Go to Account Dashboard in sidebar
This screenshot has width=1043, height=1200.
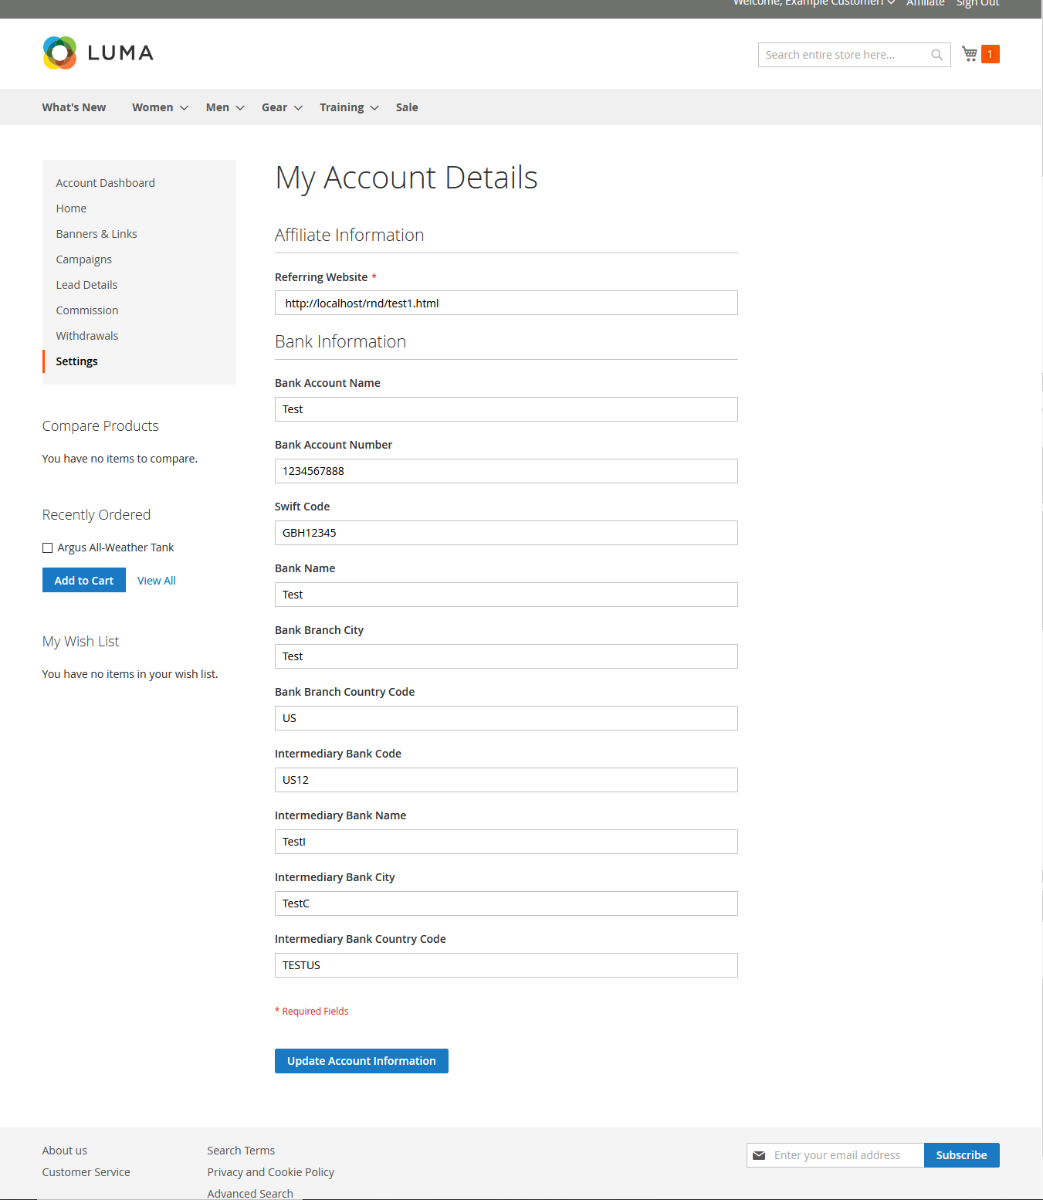click(105, 183)
